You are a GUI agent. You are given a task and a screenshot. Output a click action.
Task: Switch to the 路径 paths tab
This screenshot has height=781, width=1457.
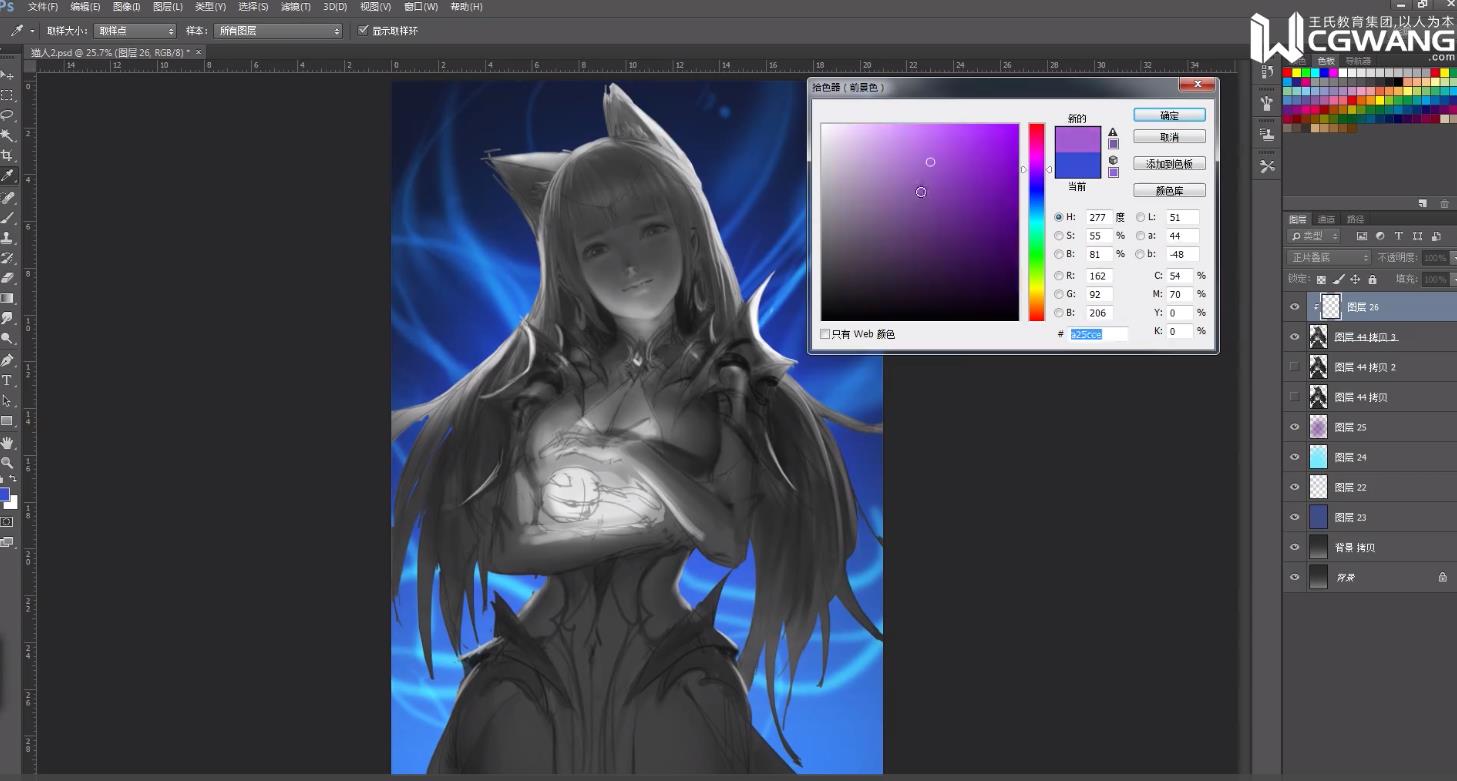click(x=1355, y=219)
